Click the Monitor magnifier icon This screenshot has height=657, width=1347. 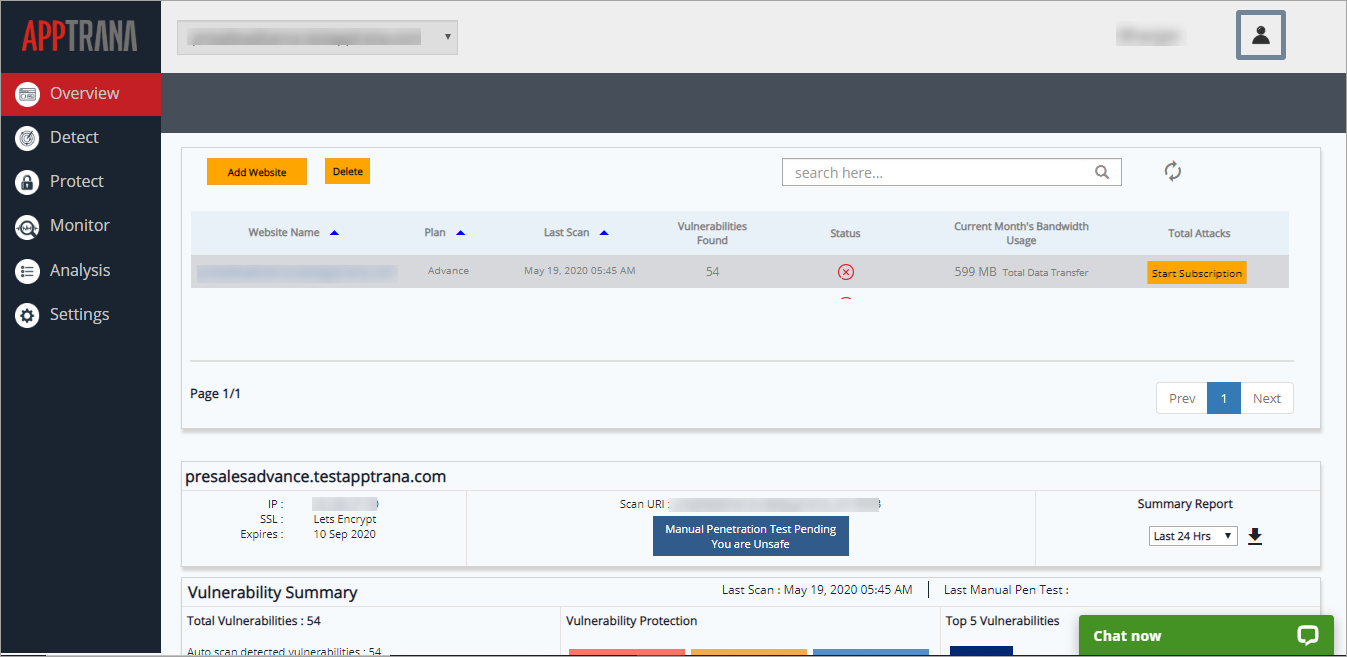(x=28, y=227)
